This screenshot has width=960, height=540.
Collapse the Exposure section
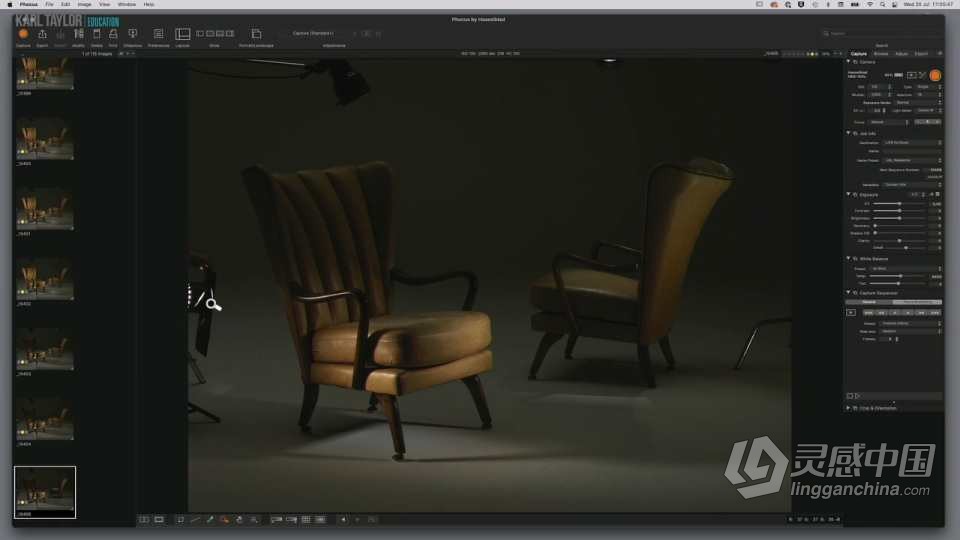pyautogui.click(x=849, y=194)
